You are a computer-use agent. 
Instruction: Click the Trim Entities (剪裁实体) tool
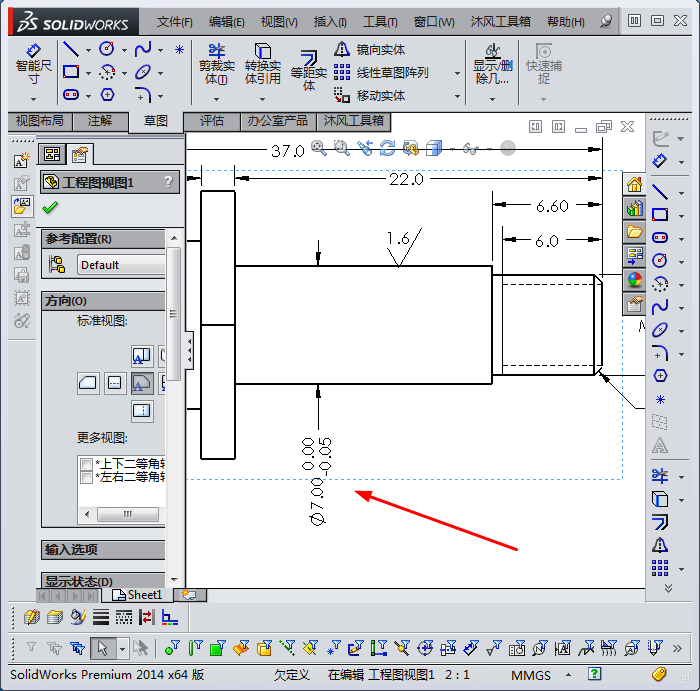click(x=216, y=64)
